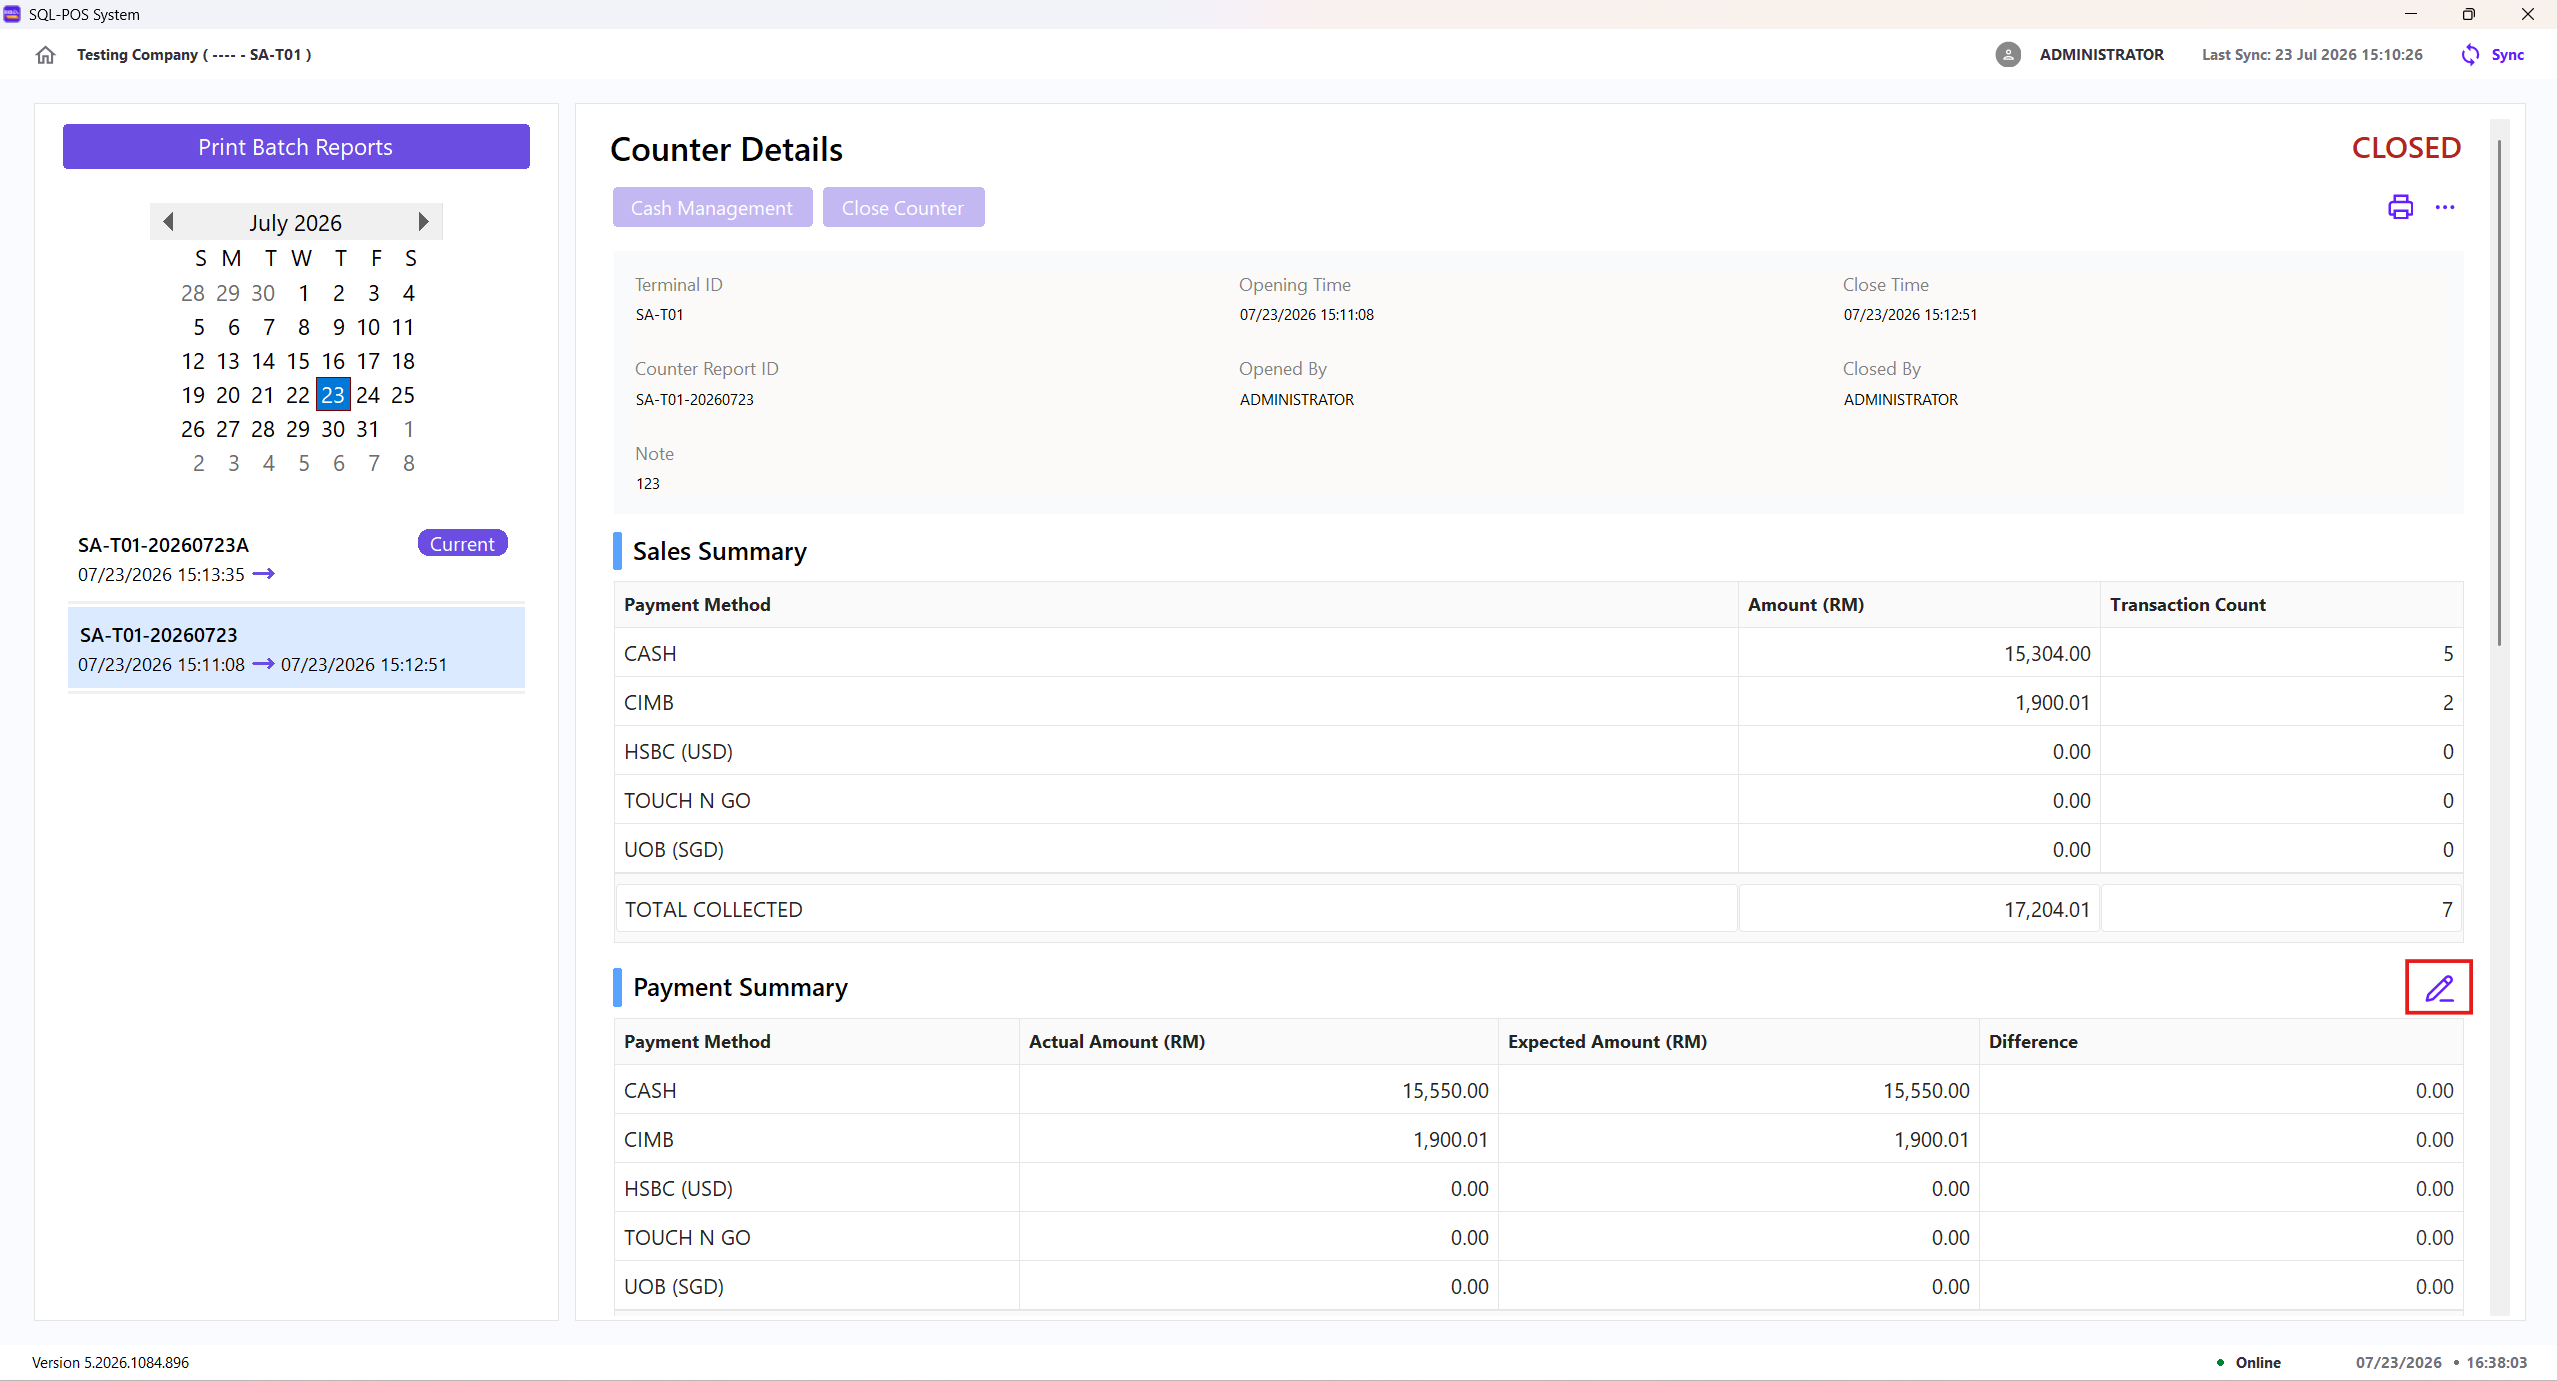Click CIMB amount 1,900.01 in Sales Summary
2557x1381 pixels.
[x=2052, y=703]
